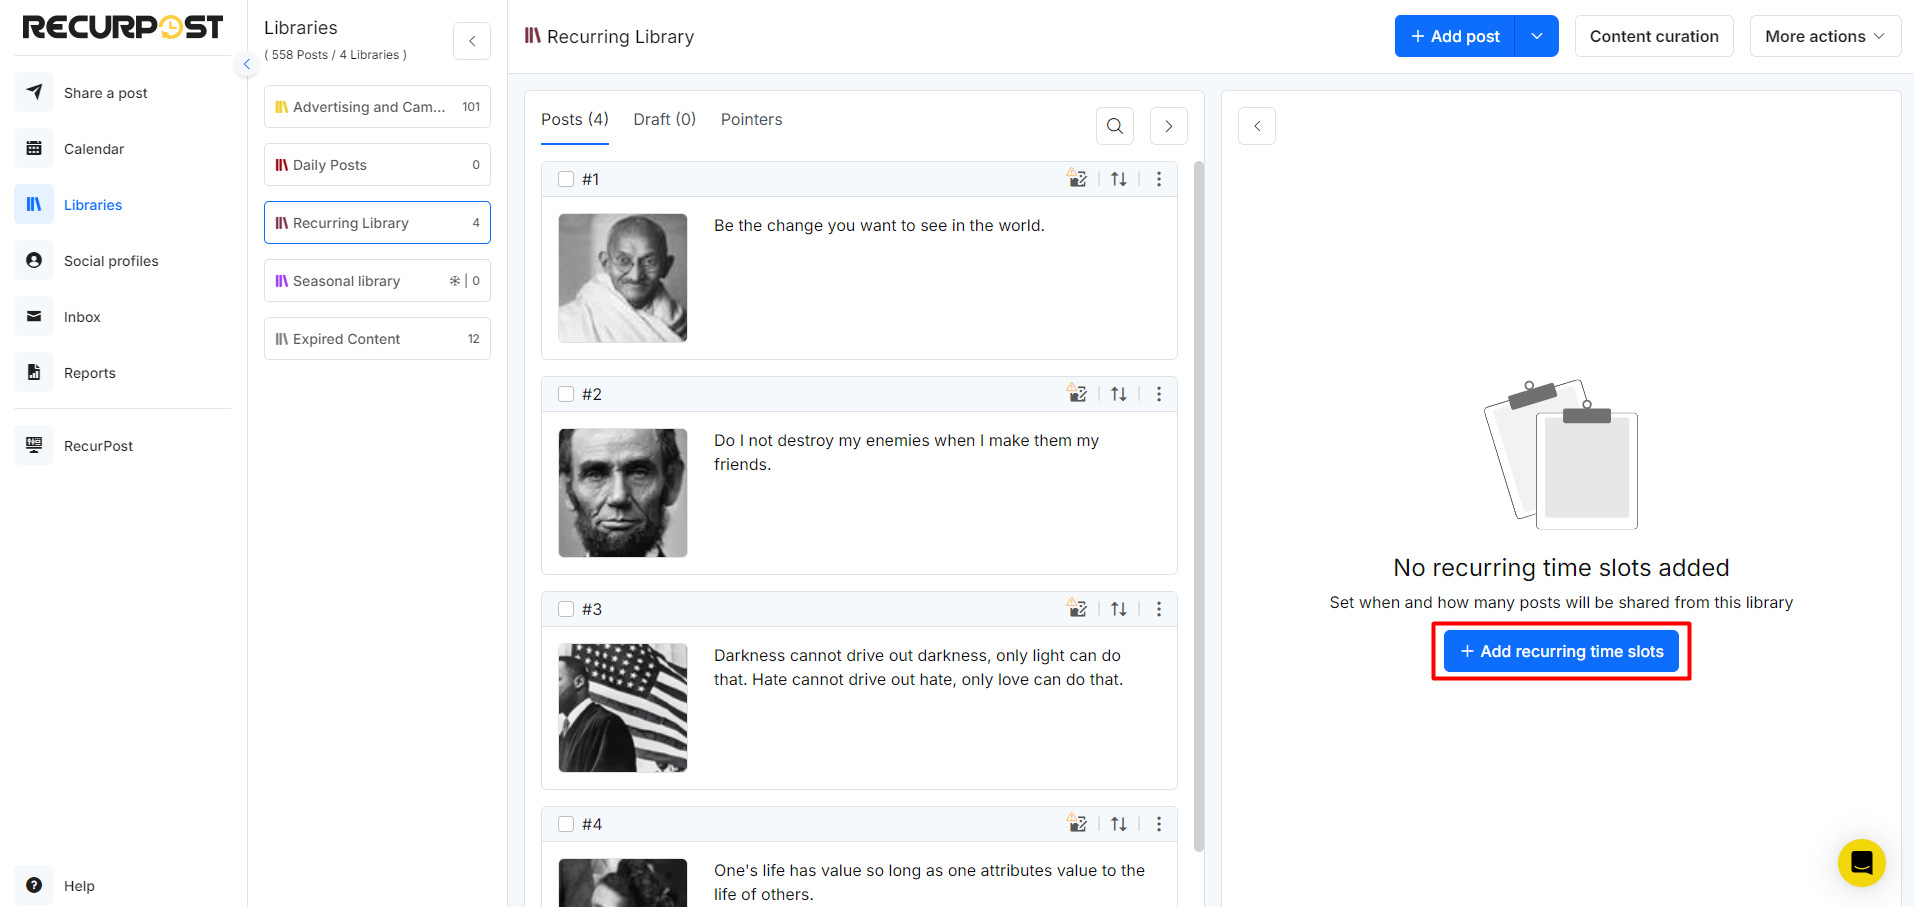Click the flag image thumbnail in post #3
This screenshot has width=1914, height=907.
point(623,708)
